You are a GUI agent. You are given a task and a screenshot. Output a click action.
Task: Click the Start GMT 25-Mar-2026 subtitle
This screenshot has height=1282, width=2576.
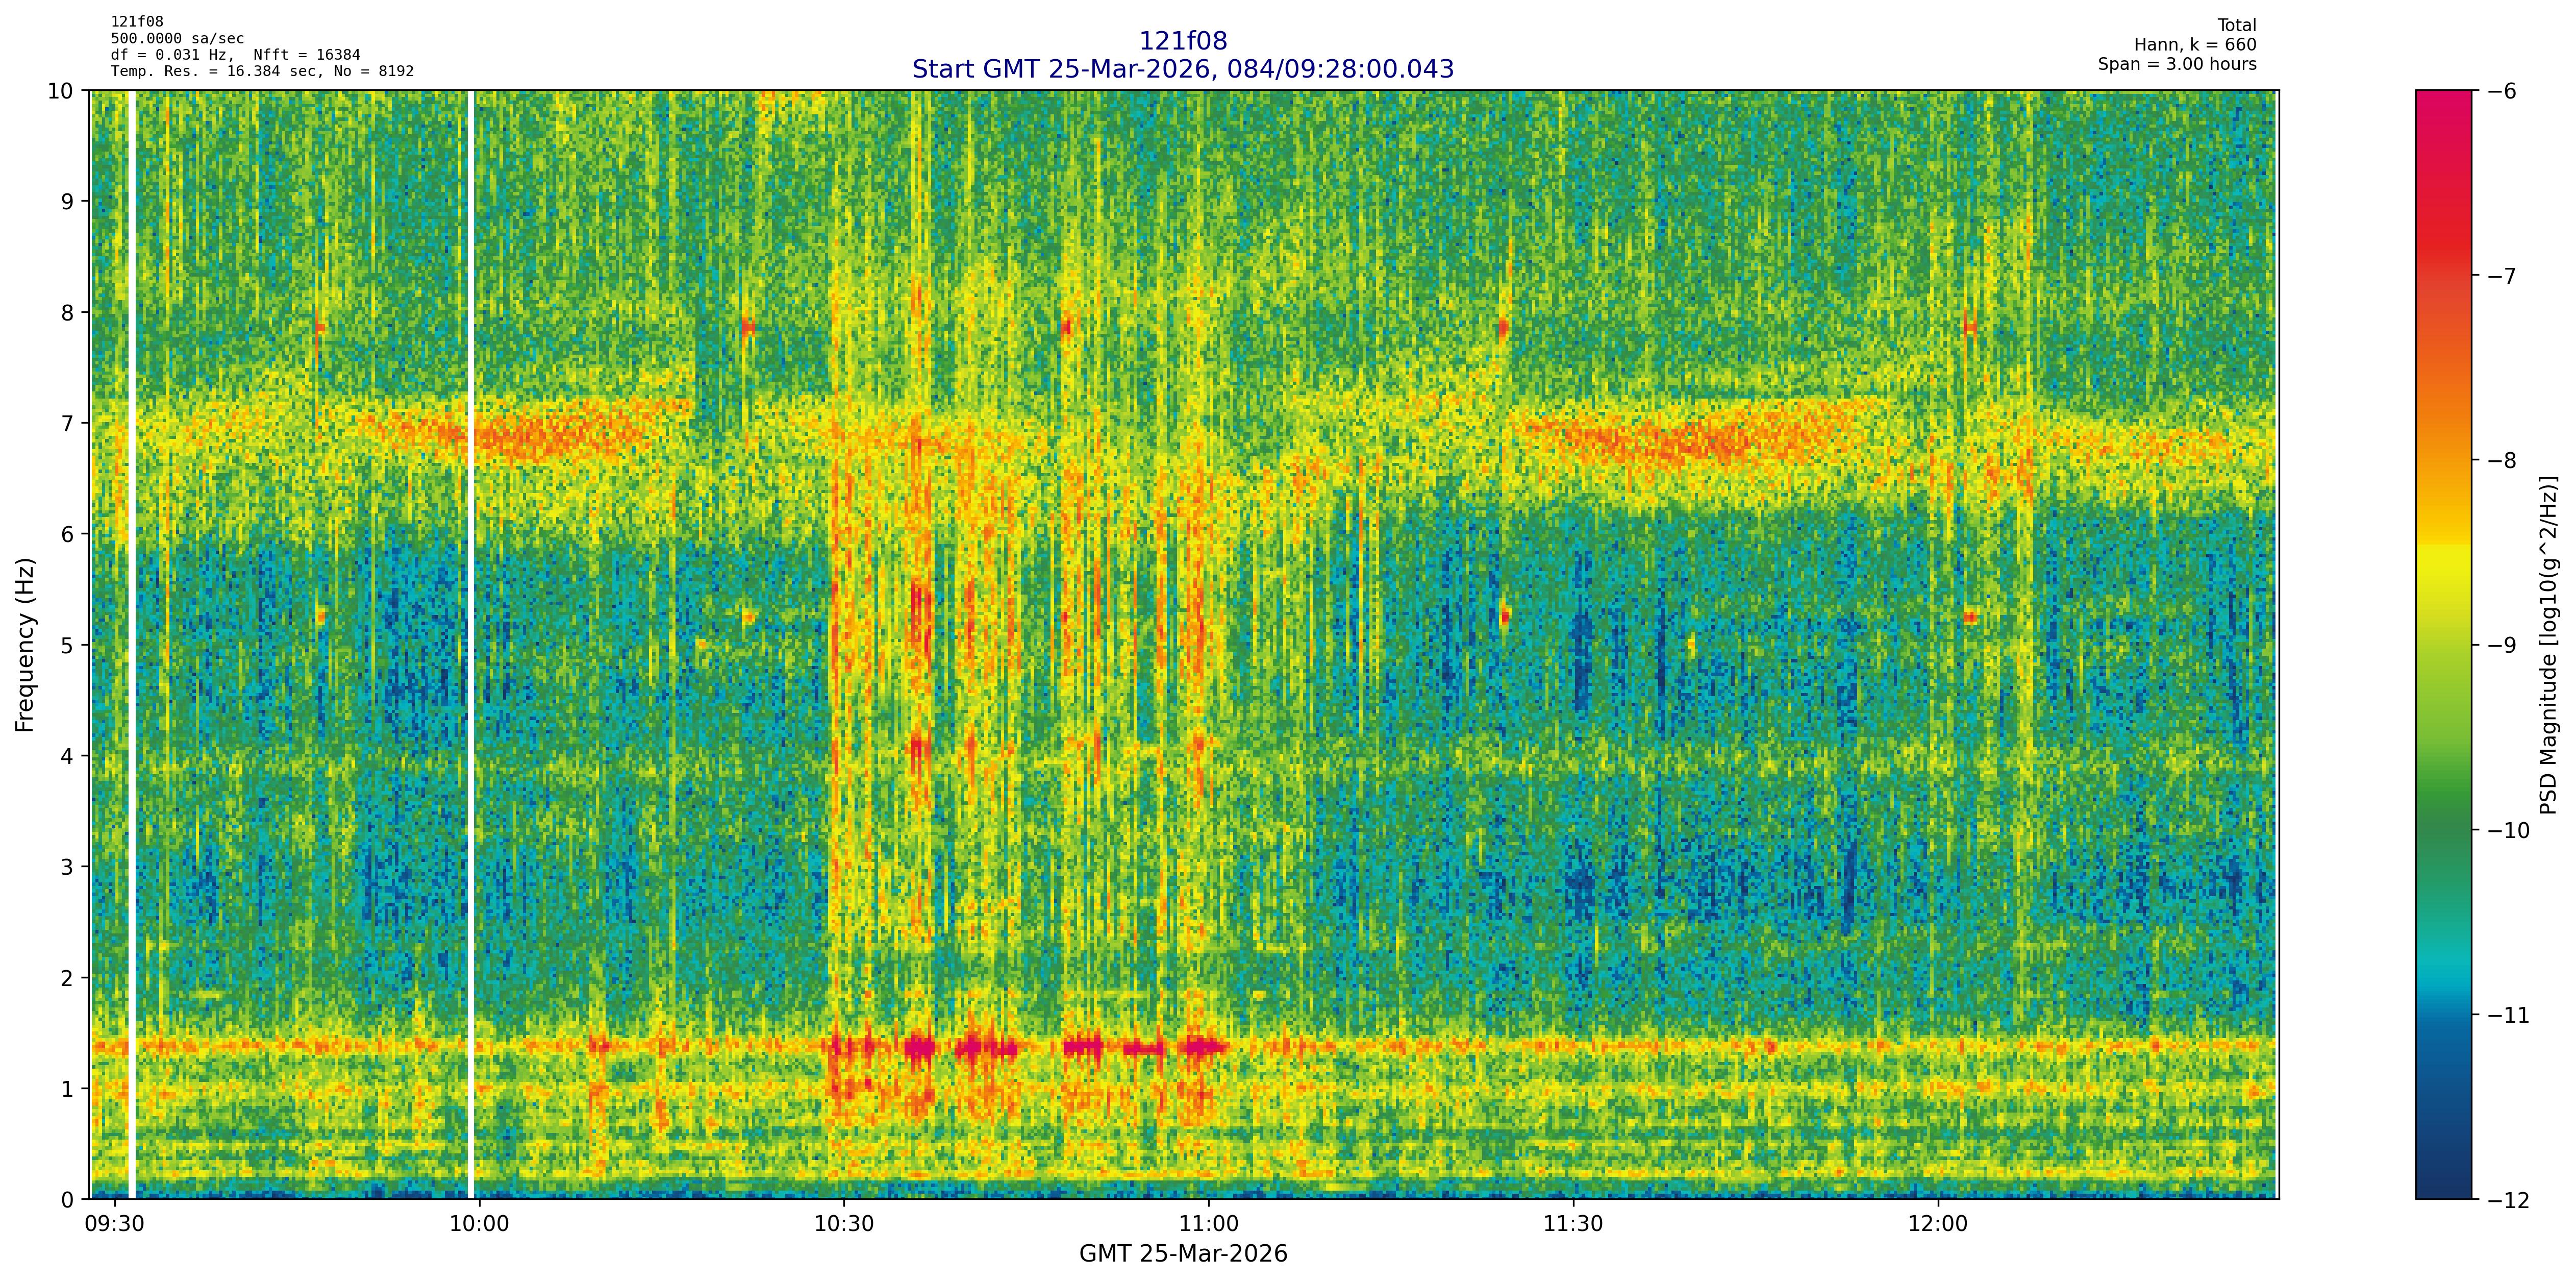click(1183, 69)
